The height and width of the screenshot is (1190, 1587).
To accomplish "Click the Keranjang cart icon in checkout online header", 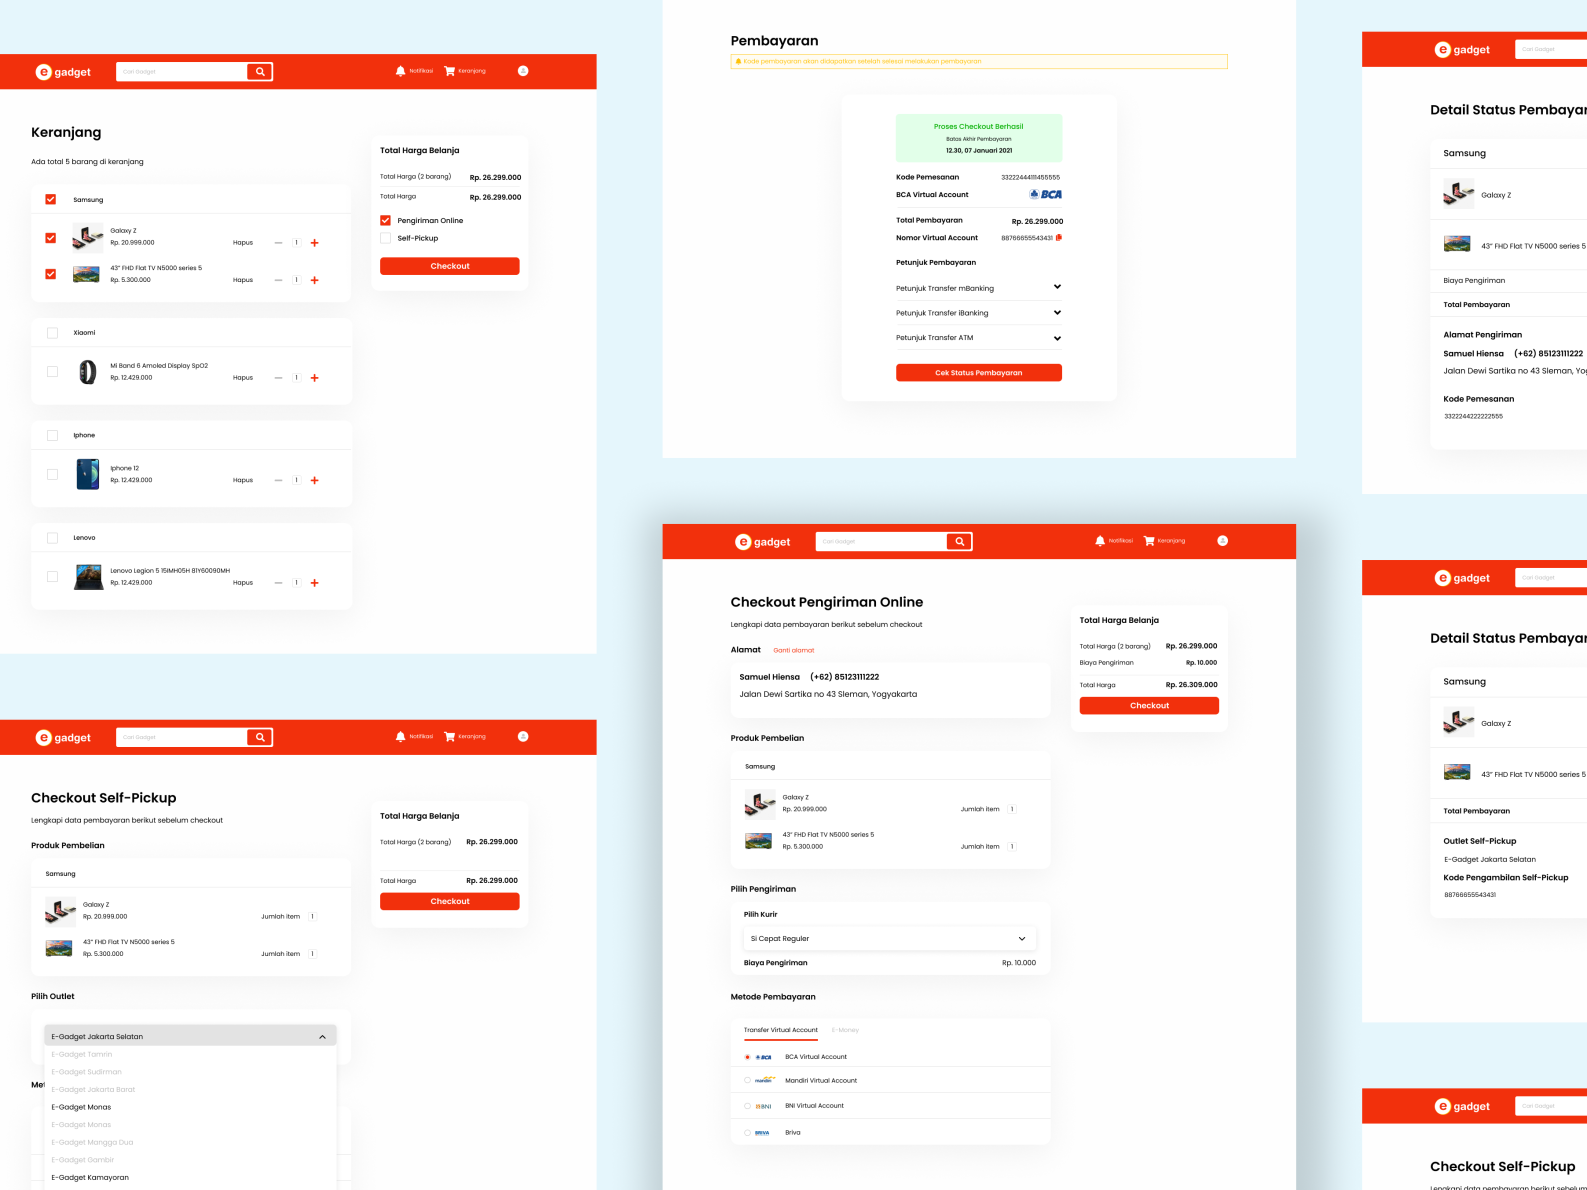I will 1149,541.
